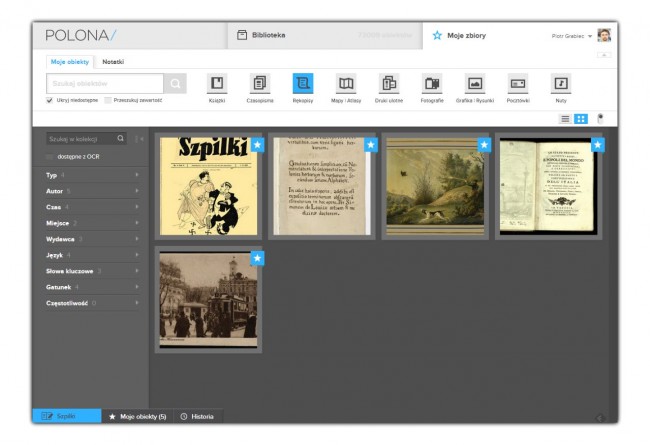The width and height of the screenshot is (650, 445).
Task: Click the magnifier in collection search
Action: (x=121, y=139)
